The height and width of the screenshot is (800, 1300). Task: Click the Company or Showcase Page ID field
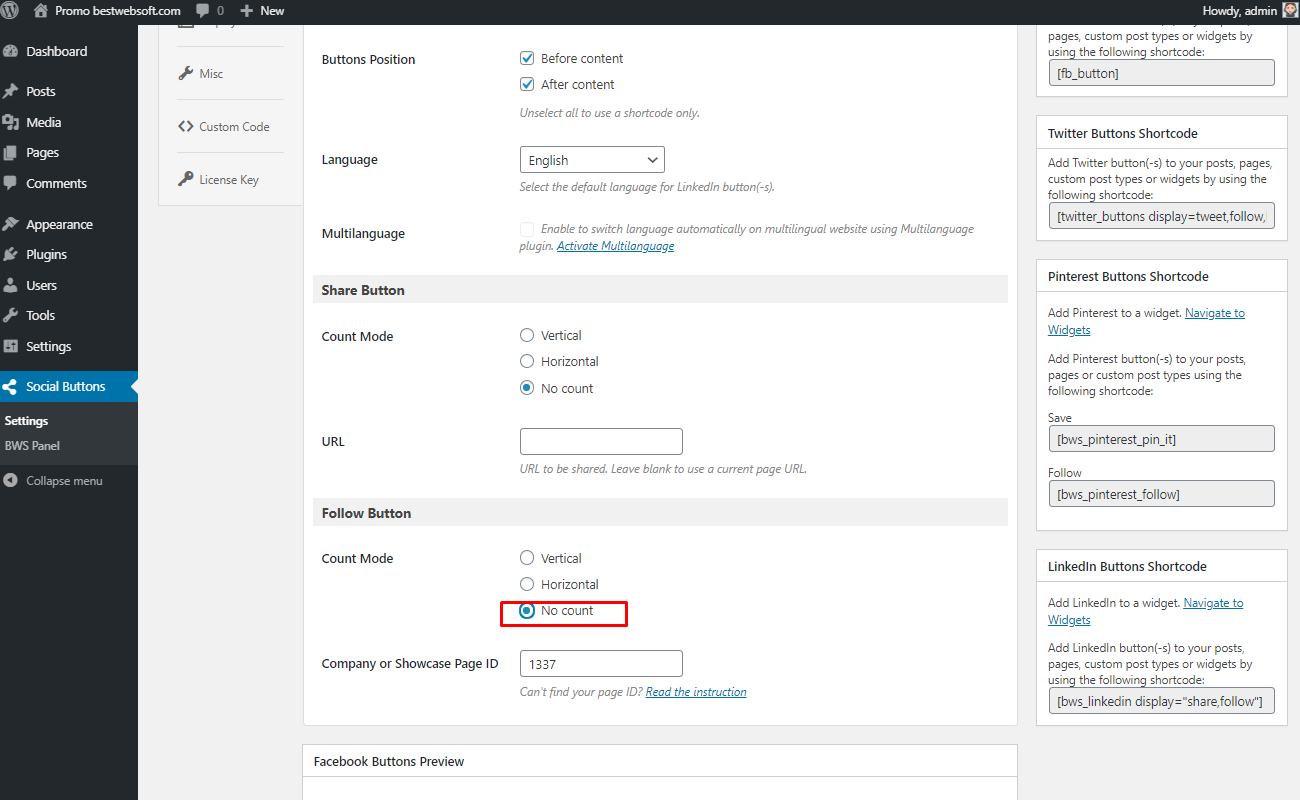(x=601, y=663)
